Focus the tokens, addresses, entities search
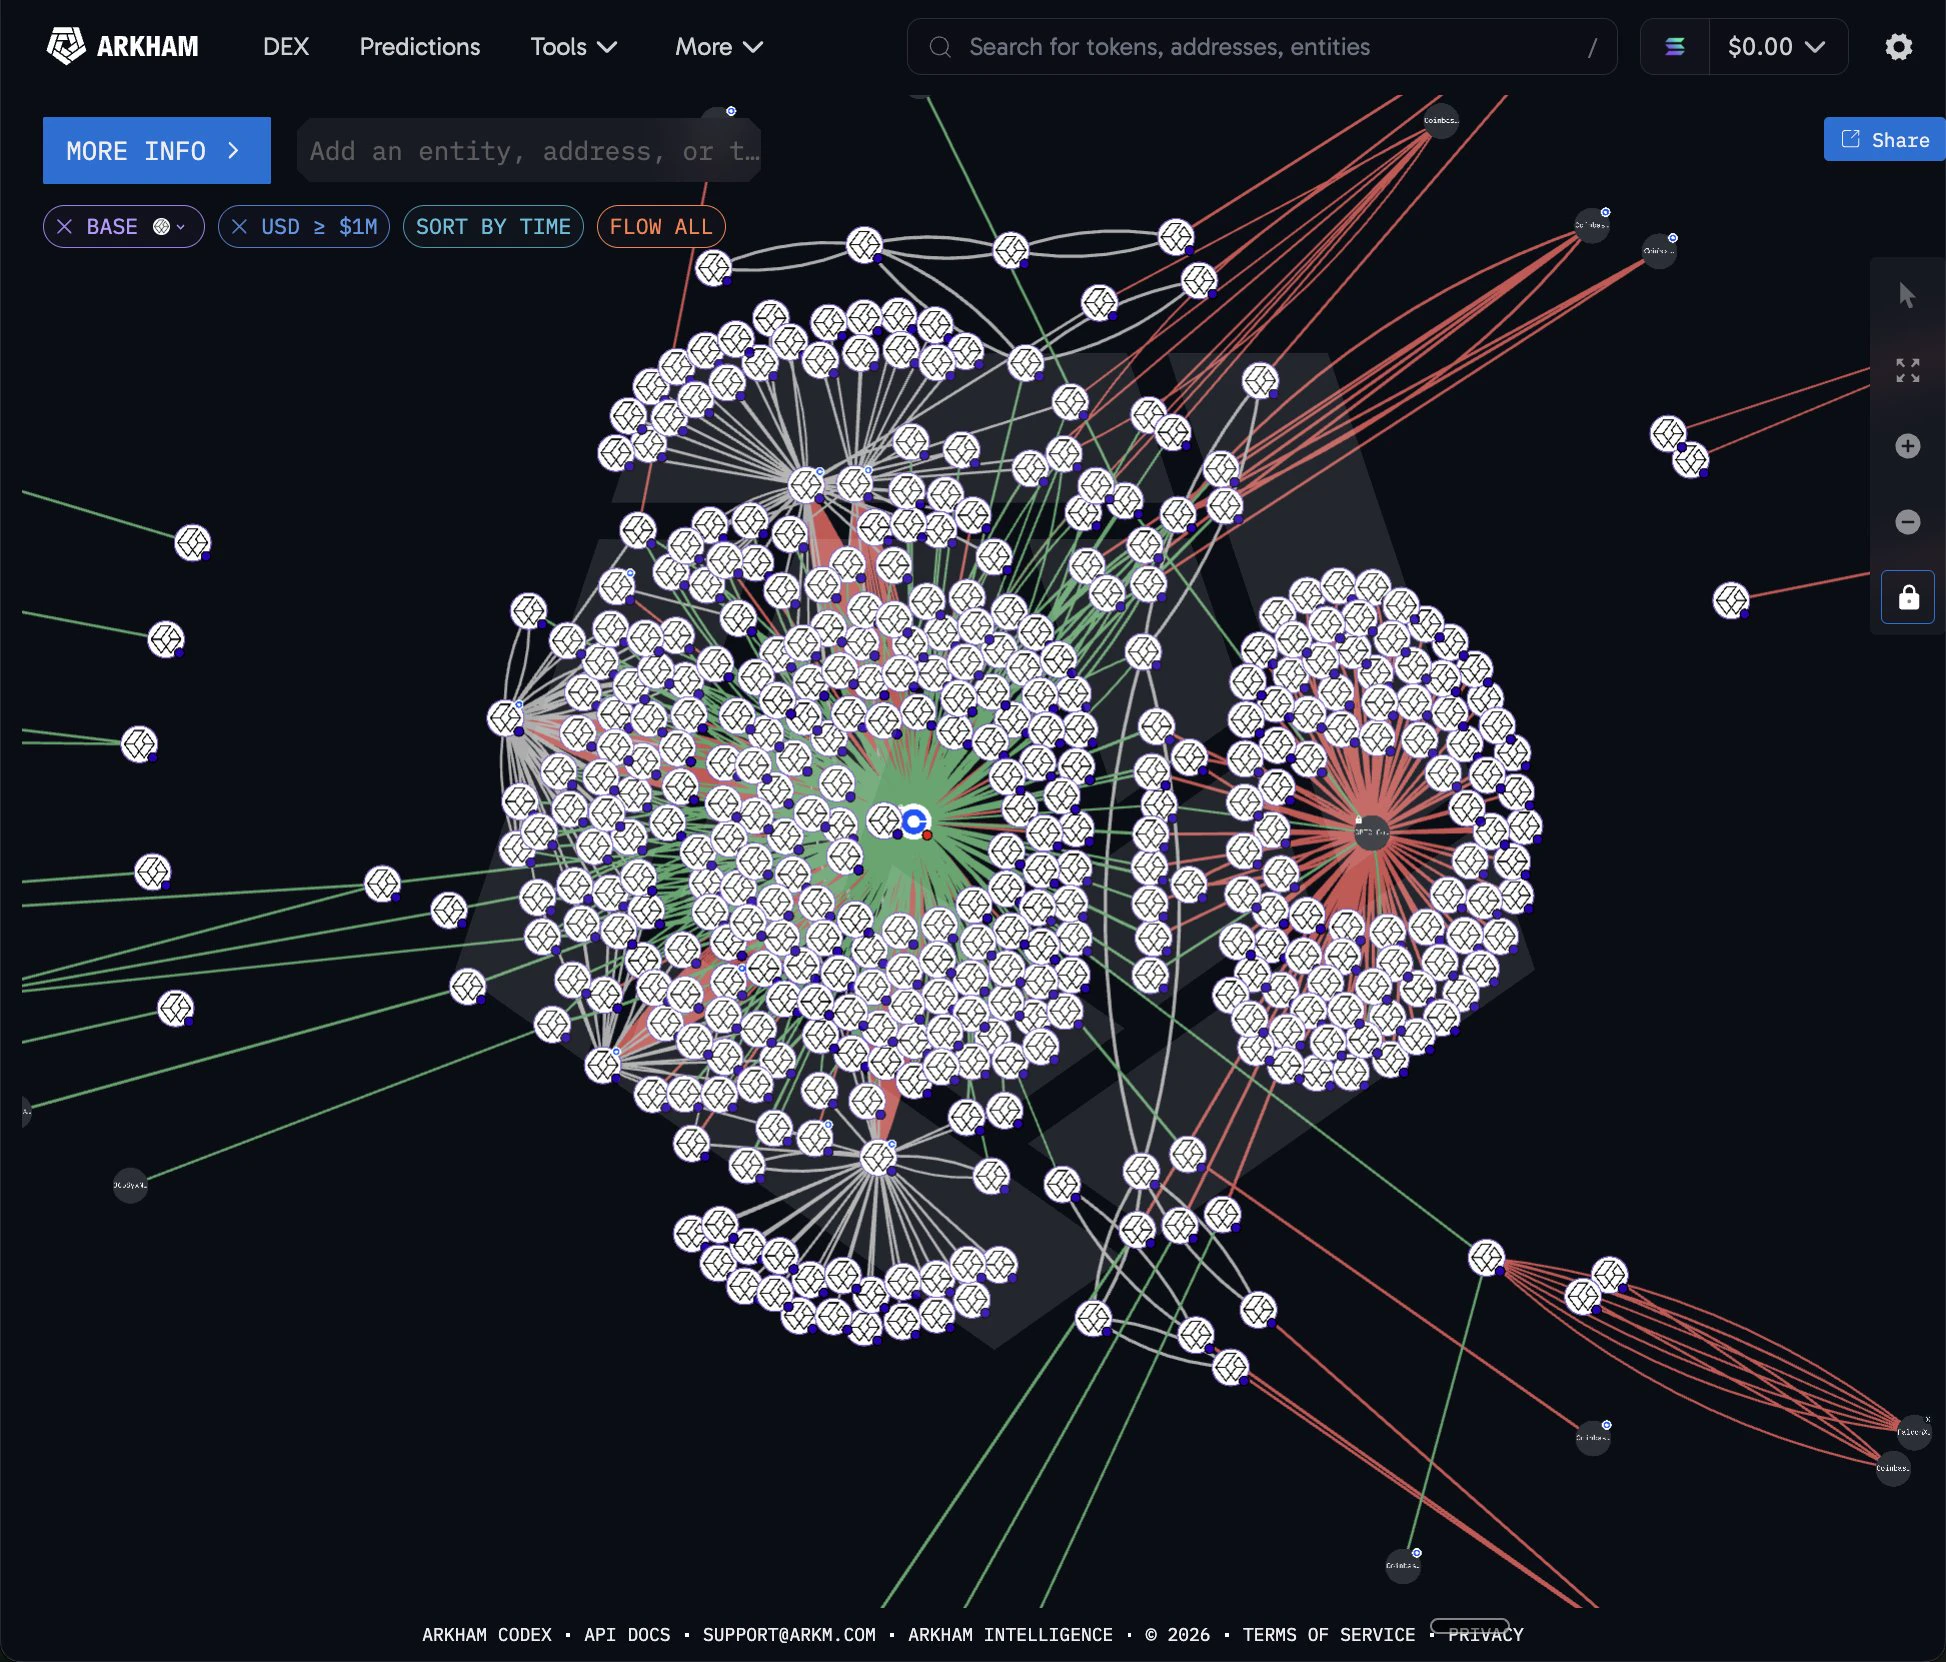1946x1662 pixels. [1262, 46]
